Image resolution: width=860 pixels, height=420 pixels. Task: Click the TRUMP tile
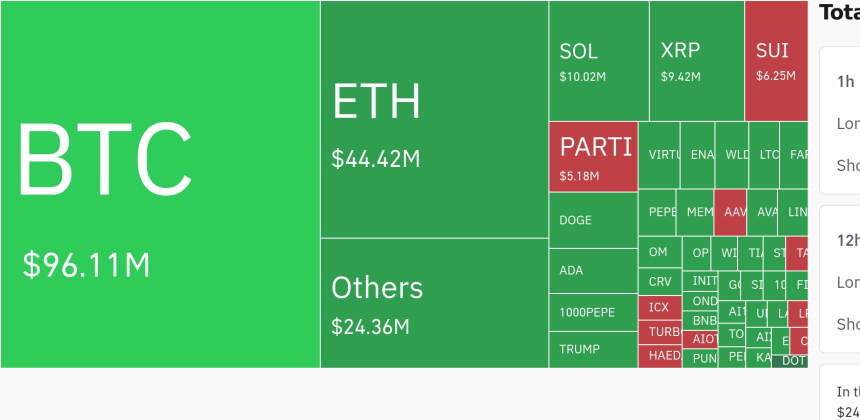coord(593,350)
